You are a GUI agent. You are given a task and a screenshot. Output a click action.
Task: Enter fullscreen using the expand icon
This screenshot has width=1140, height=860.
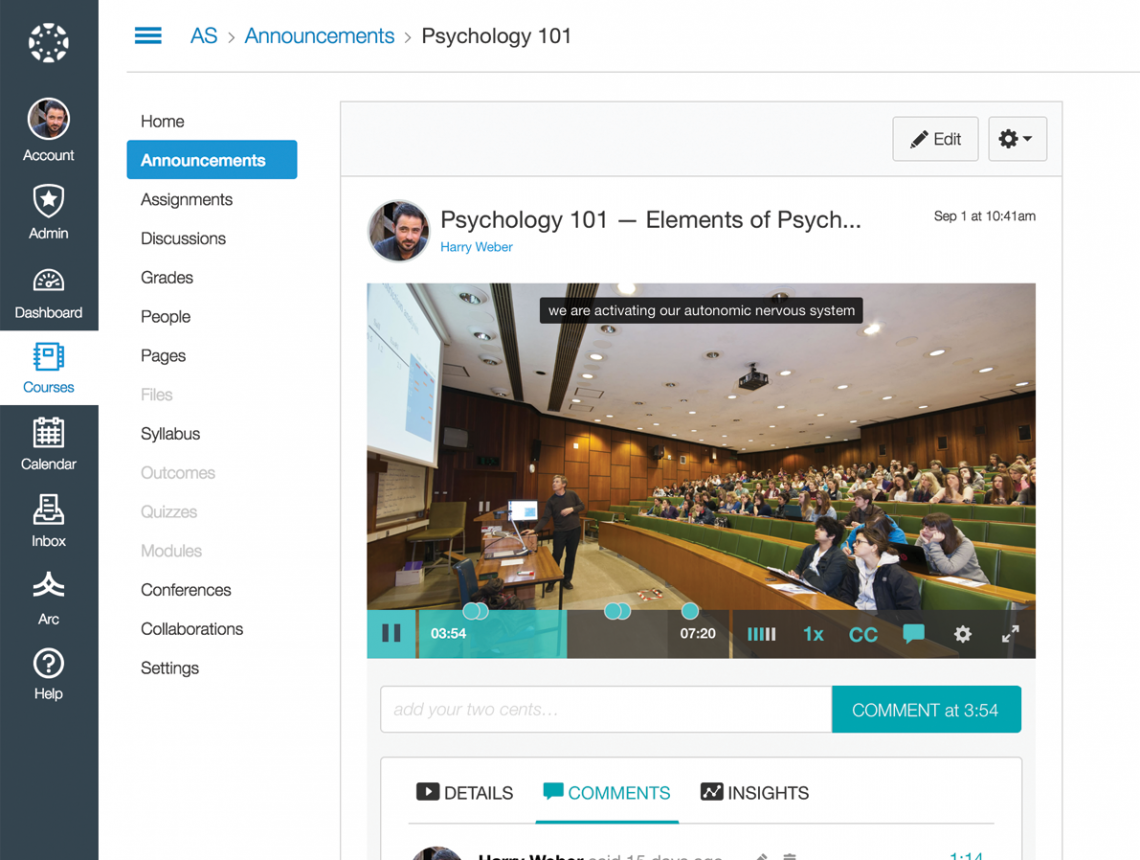[1010, 634]
